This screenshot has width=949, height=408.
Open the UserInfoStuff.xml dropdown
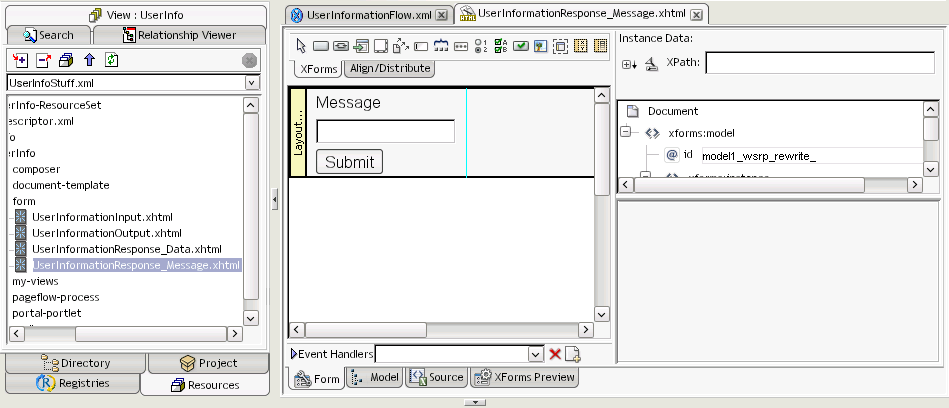tap(252, 83)
